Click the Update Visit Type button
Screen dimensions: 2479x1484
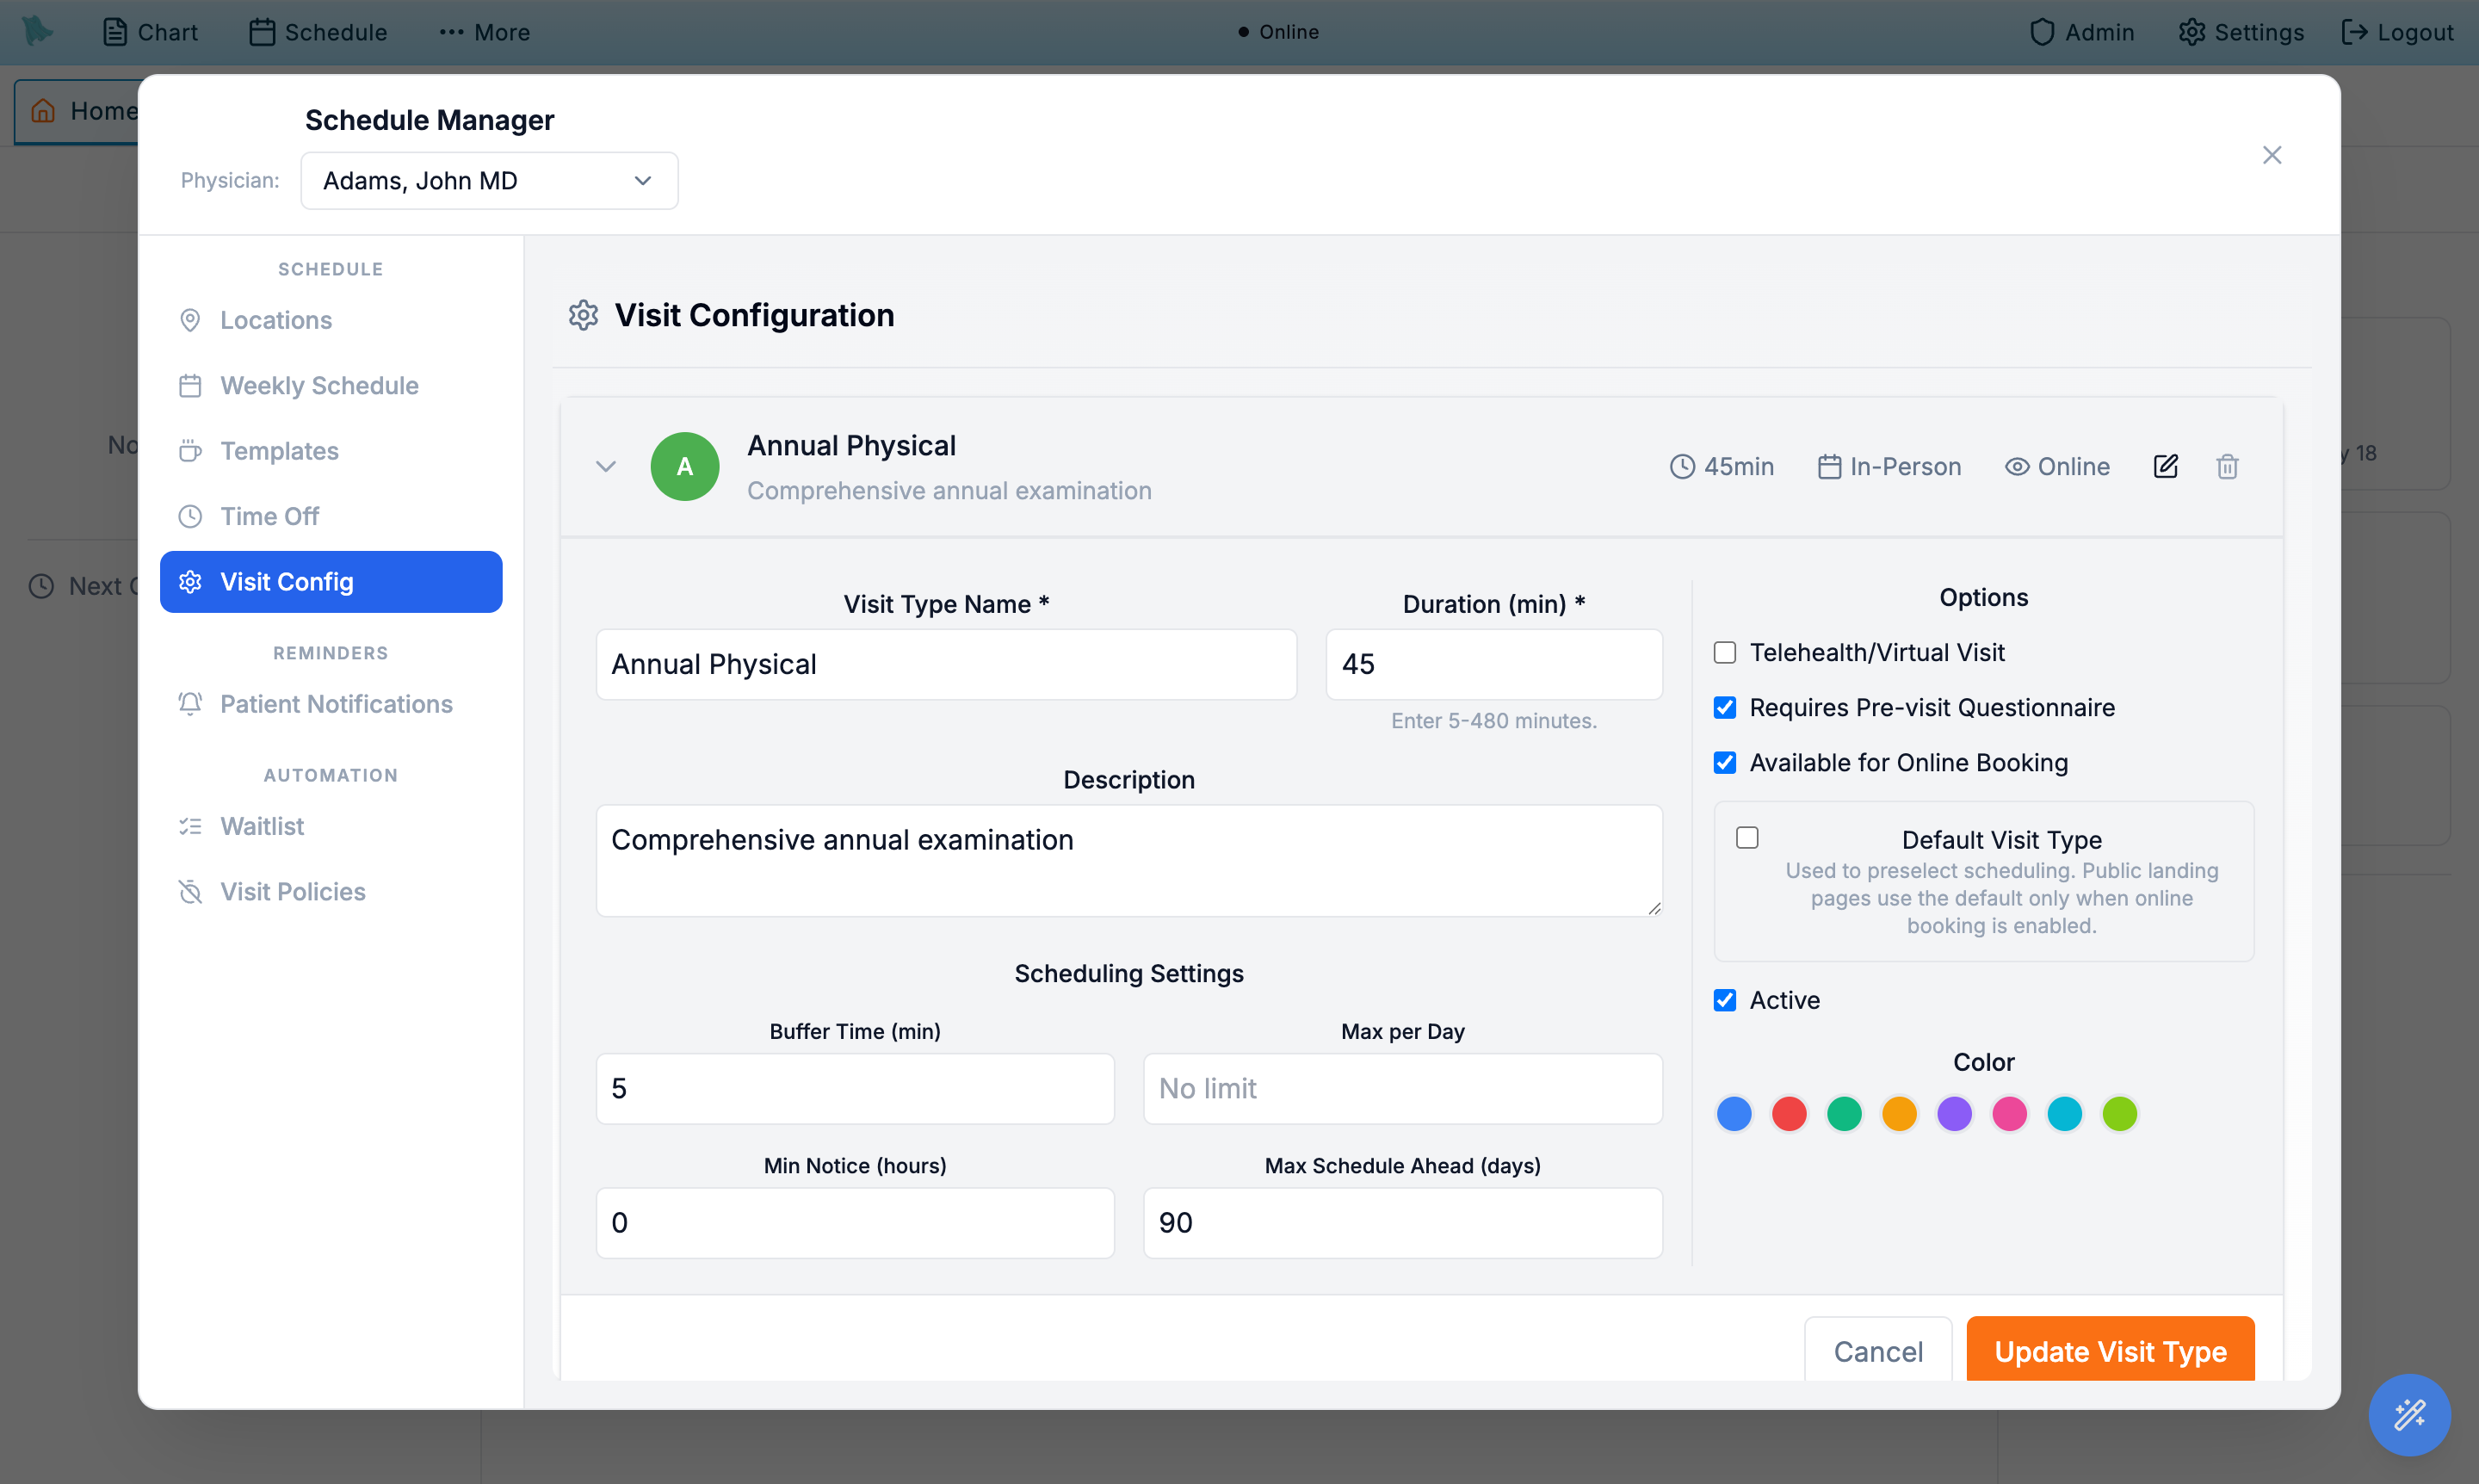2110,1350
